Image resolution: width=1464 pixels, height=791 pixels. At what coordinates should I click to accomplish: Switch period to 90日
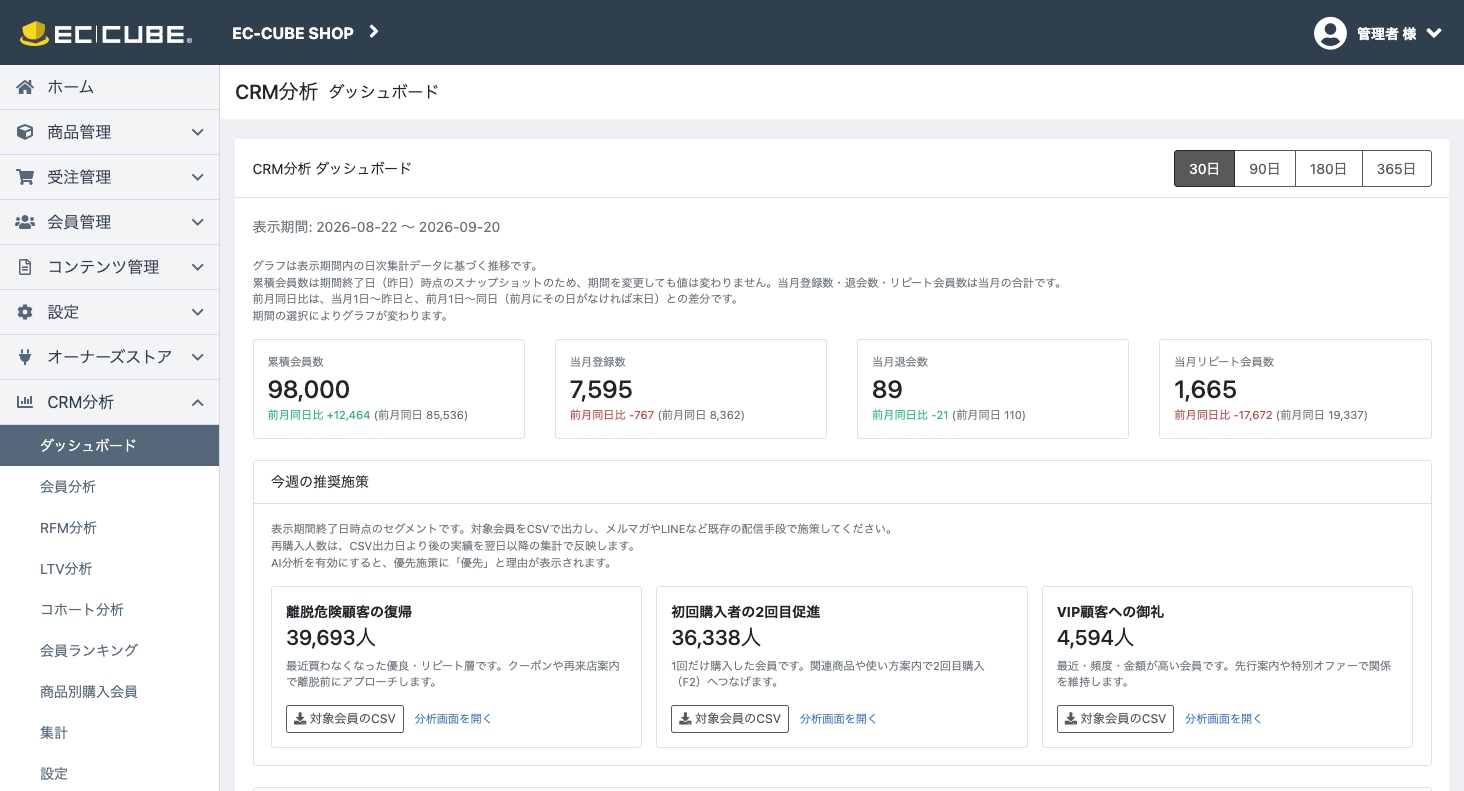(1265, 169)
